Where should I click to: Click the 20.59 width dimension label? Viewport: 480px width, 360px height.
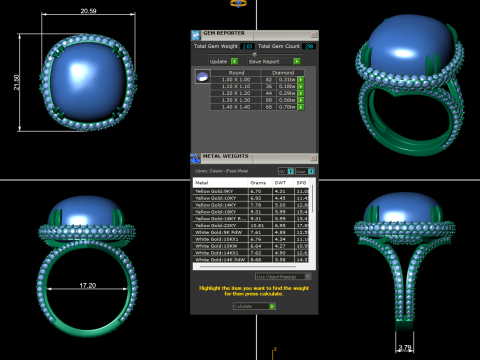88,11
